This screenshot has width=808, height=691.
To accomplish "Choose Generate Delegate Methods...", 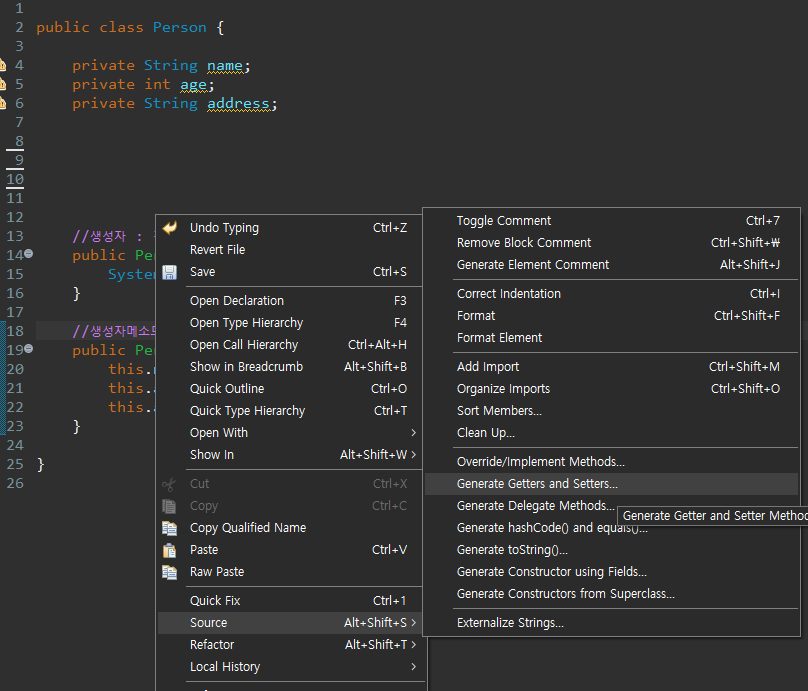I will pyautogui.click(x=536, y=506).
